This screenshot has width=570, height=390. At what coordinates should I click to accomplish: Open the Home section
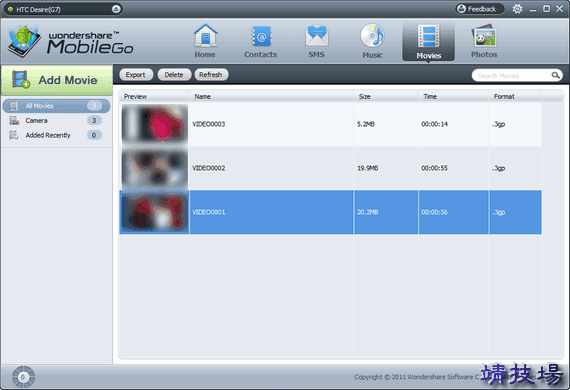pos(205,41)
